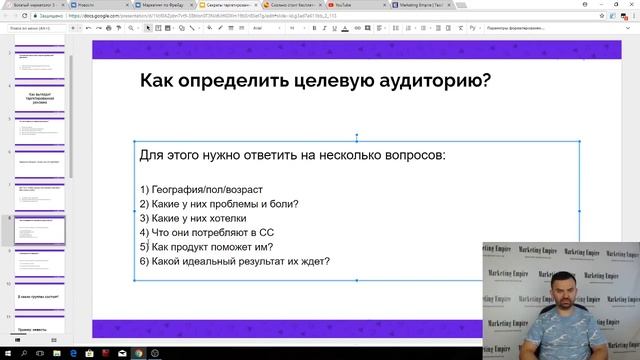This screenshot has height=360, width=640.
Task: Open Task View on the taskbar
Action: (40, 353)
